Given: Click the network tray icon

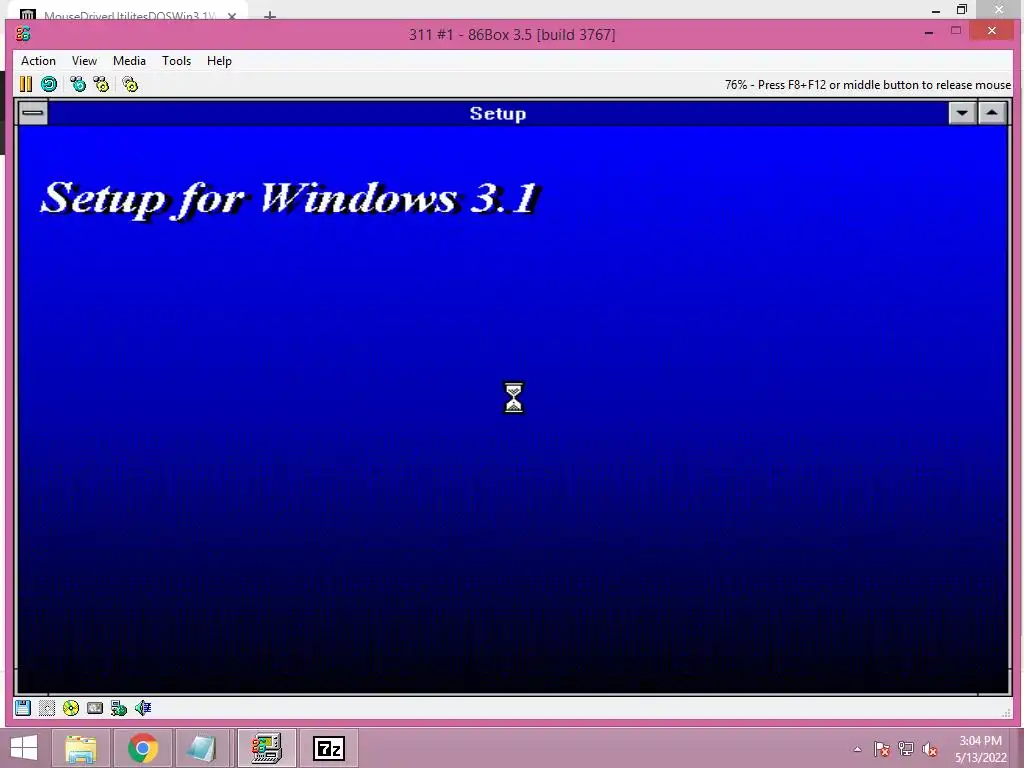Looking at the screenshot, I should [906, 749].
